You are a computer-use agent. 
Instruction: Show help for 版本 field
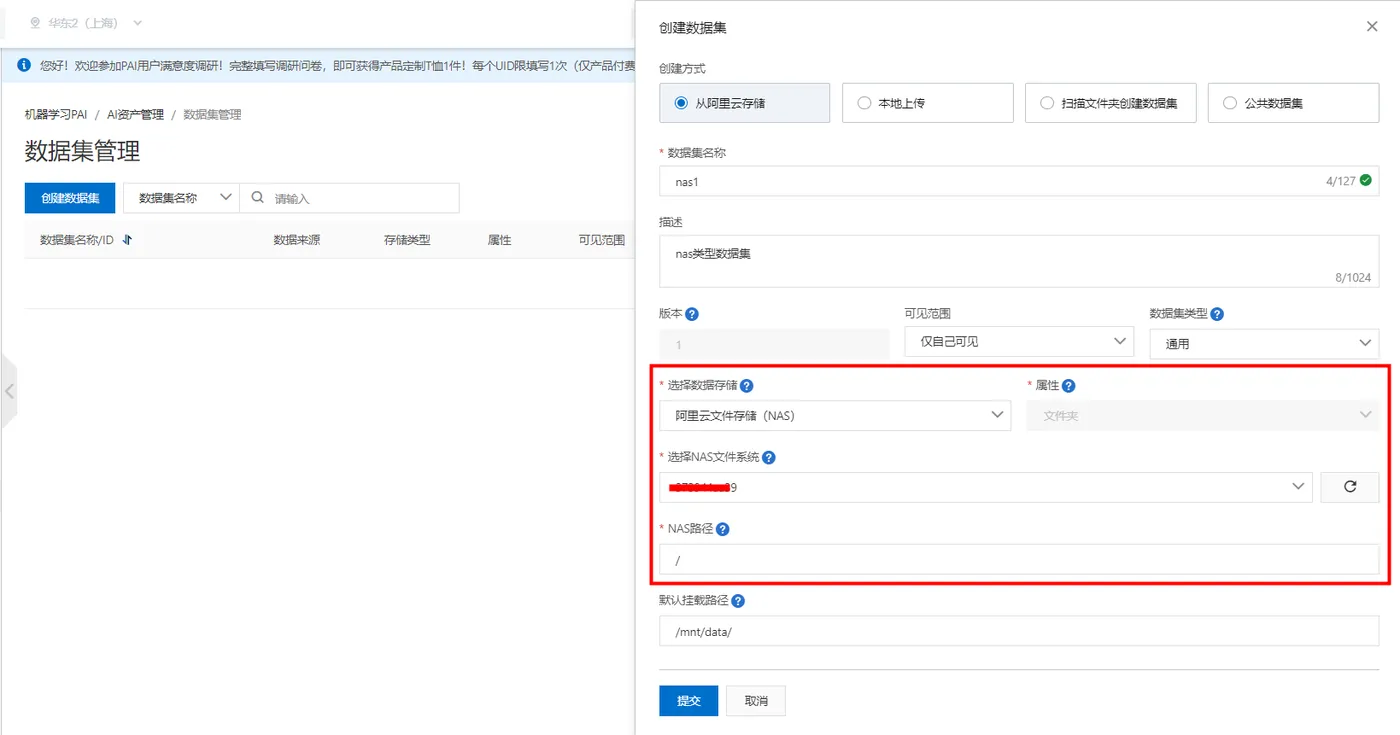pyautogui.click(x=692, y=314)
